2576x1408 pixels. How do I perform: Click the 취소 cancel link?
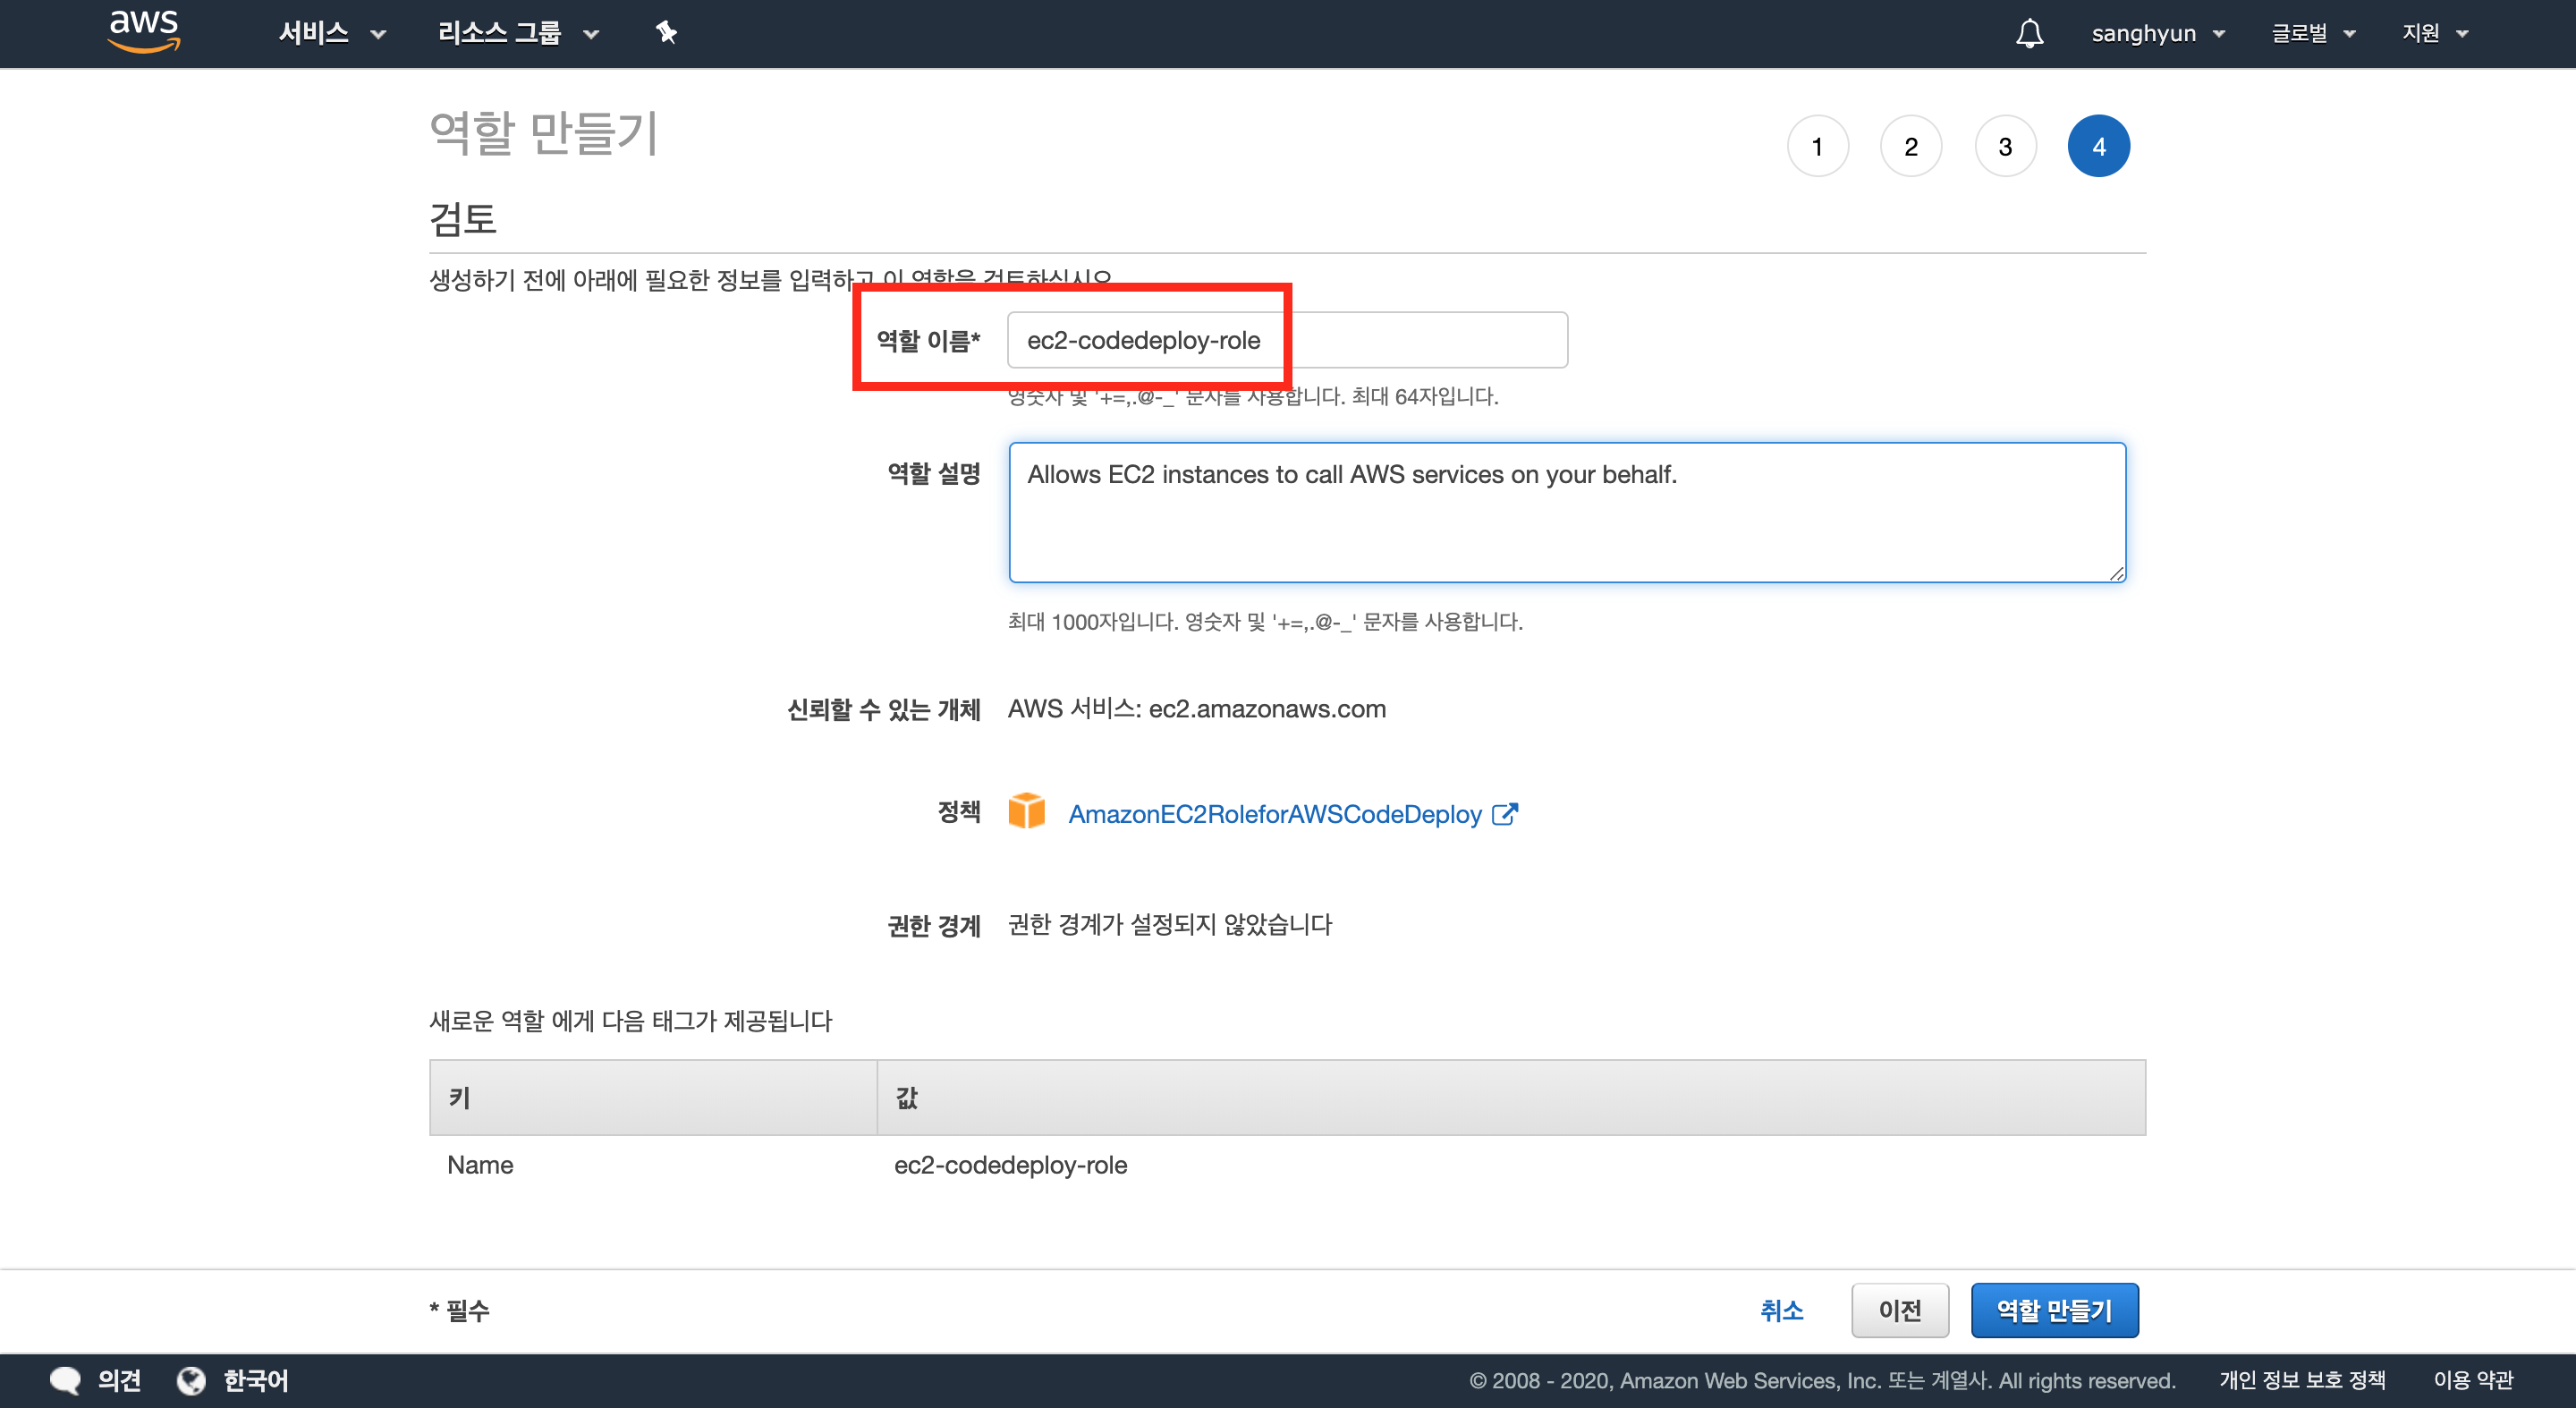[x=1781, y=1310]
